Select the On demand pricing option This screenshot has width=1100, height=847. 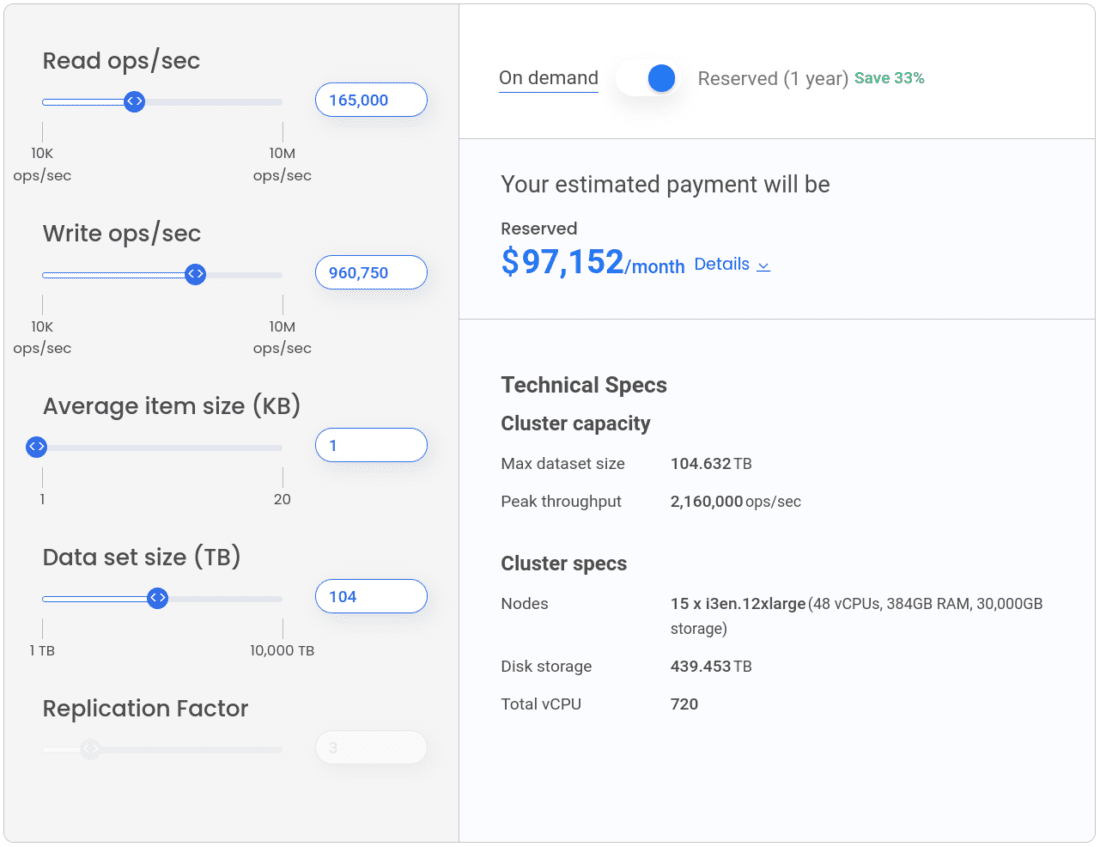548,78
